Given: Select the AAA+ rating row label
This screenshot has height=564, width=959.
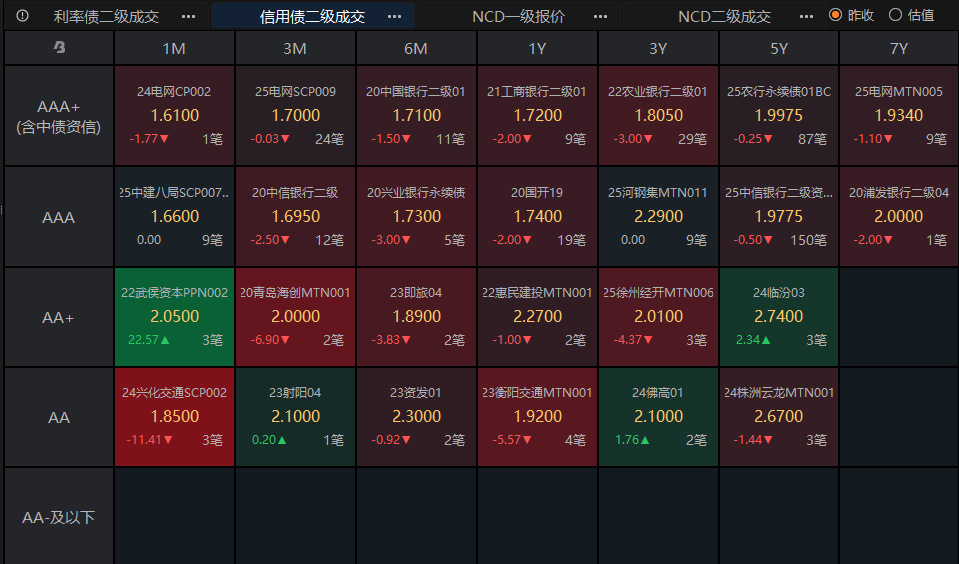Looking at the screenshot, I should pyautogui.click(x=59, y=116).
